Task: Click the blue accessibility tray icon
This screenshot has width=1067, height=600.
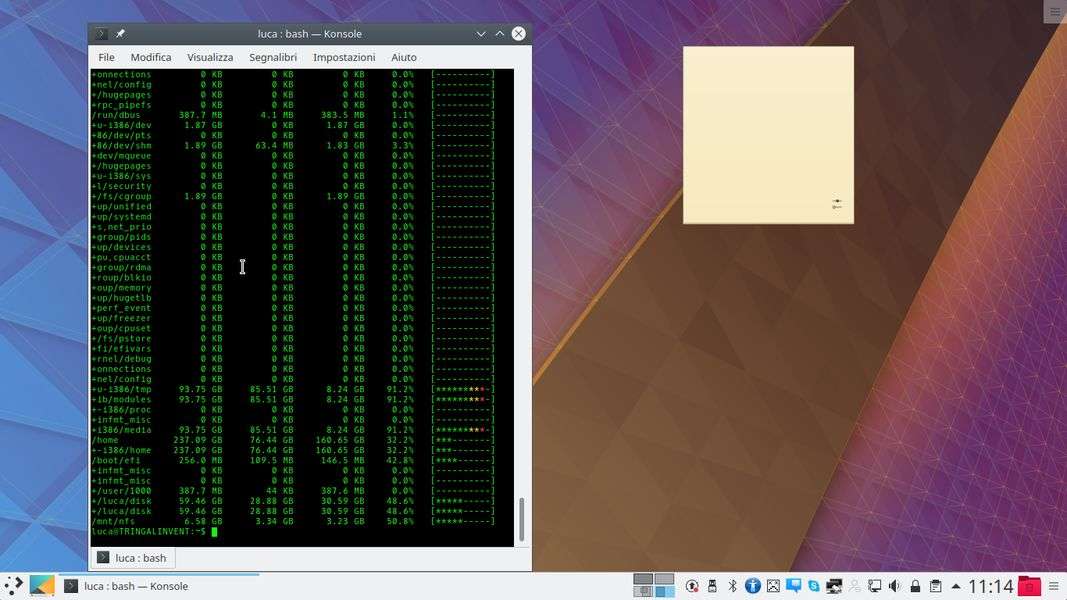Action: (x=753, y=586)
